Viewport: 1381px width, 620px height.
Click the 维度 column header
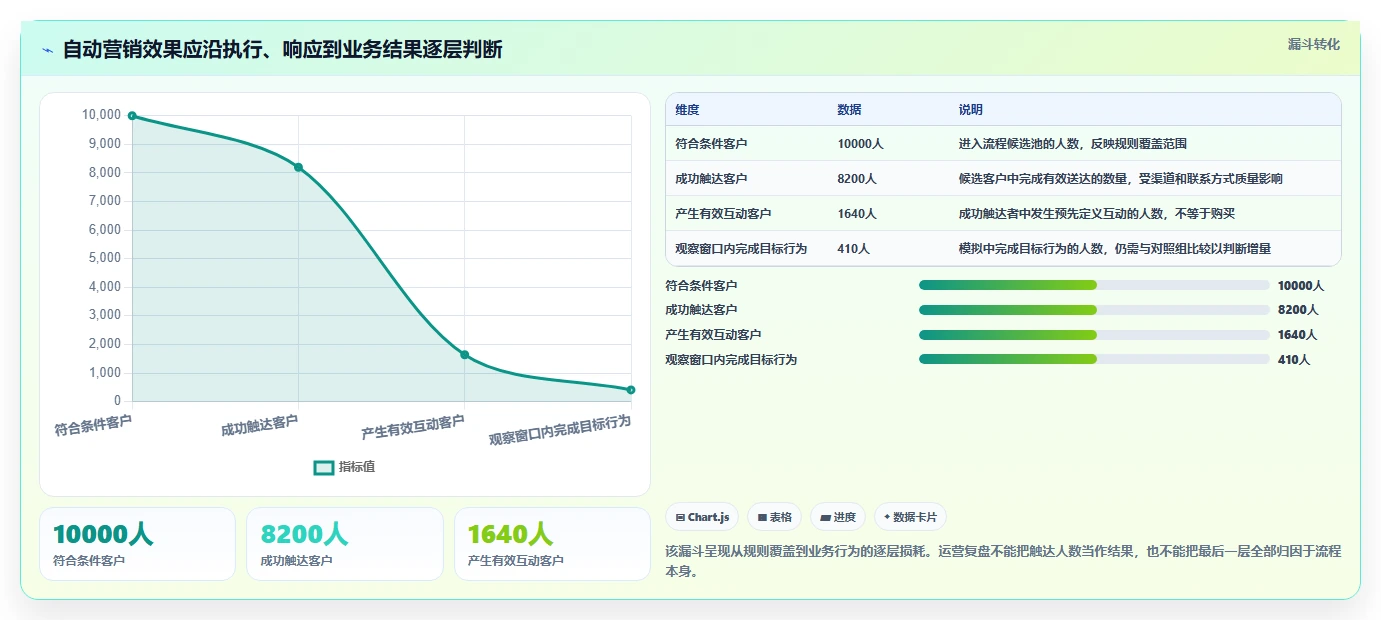(687, 110)
